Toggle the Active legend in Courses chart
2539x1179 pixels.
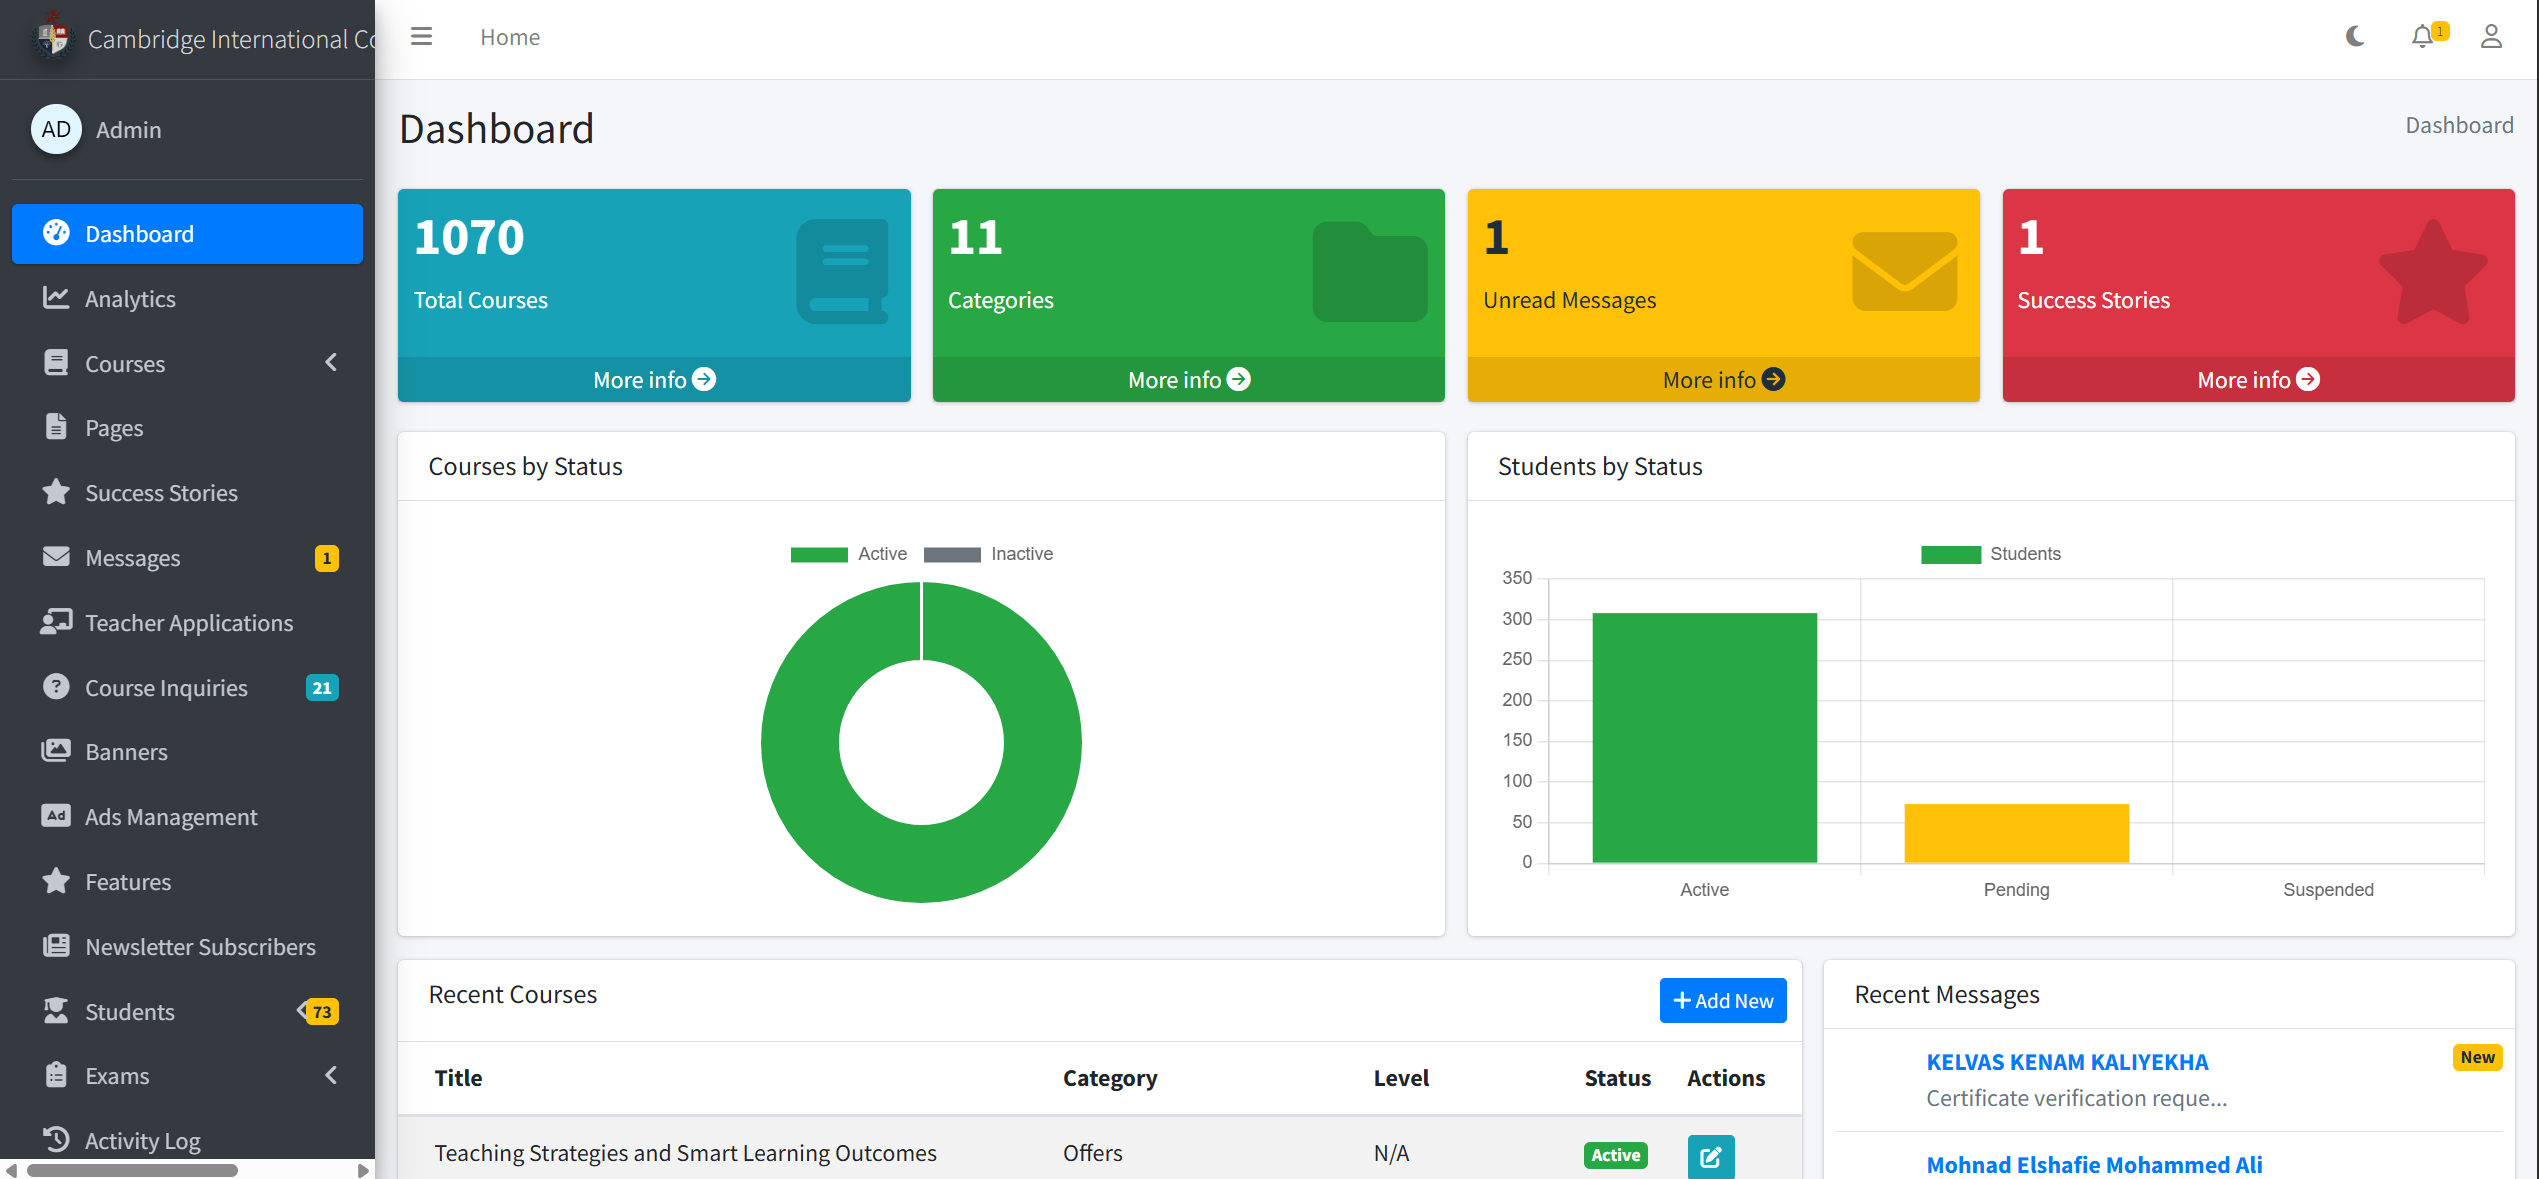pyautogui.click(x=849, y=554)
